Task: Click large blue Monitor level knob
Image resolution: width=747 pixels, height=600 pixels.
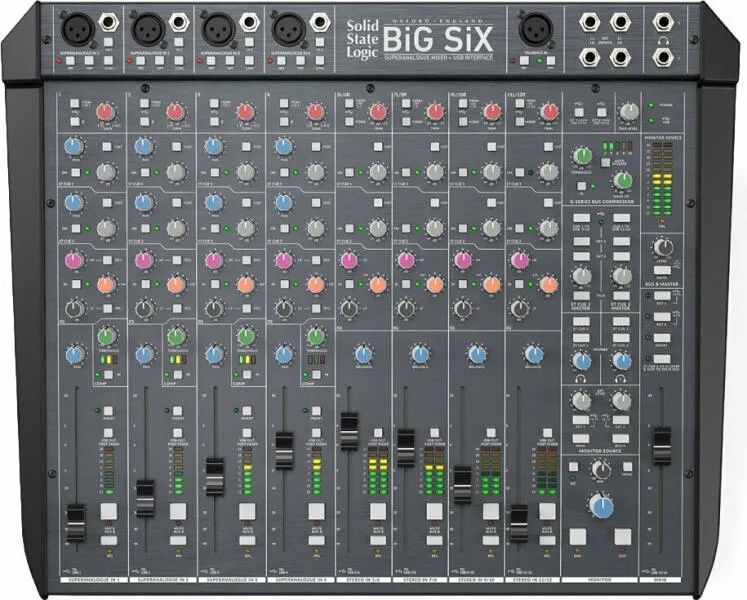Action: pos(601,506)
